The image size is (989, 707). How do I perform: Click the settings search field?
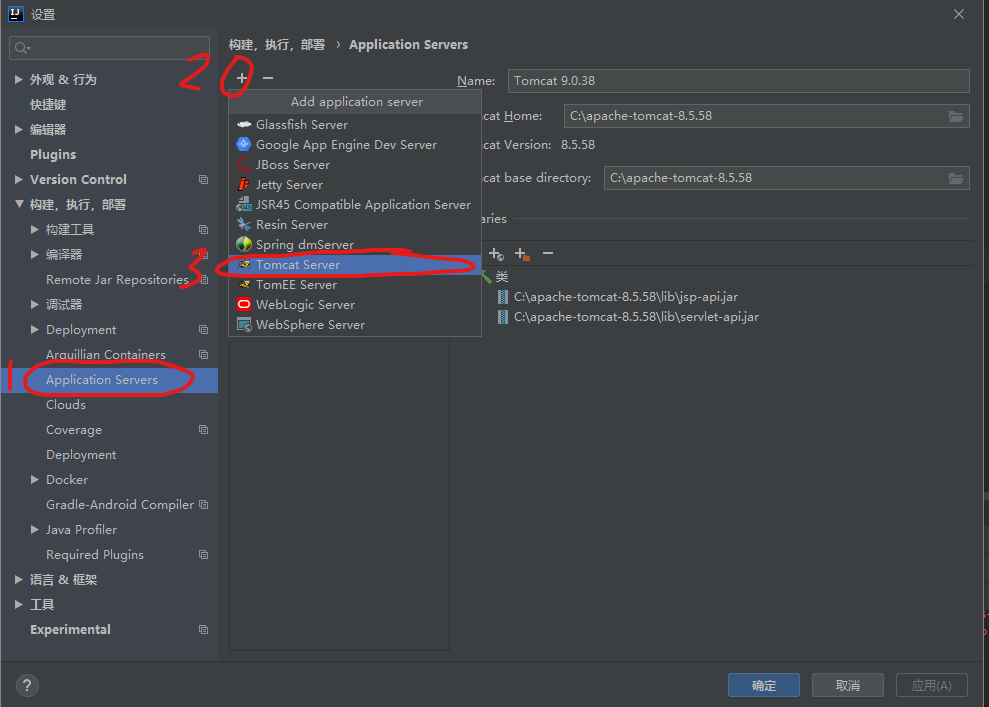pos(110,48)
